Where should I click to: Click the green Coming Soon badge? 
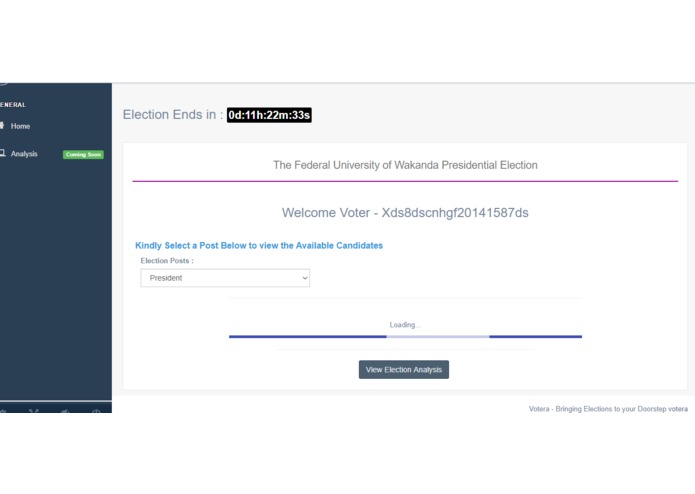click(83, 155)
